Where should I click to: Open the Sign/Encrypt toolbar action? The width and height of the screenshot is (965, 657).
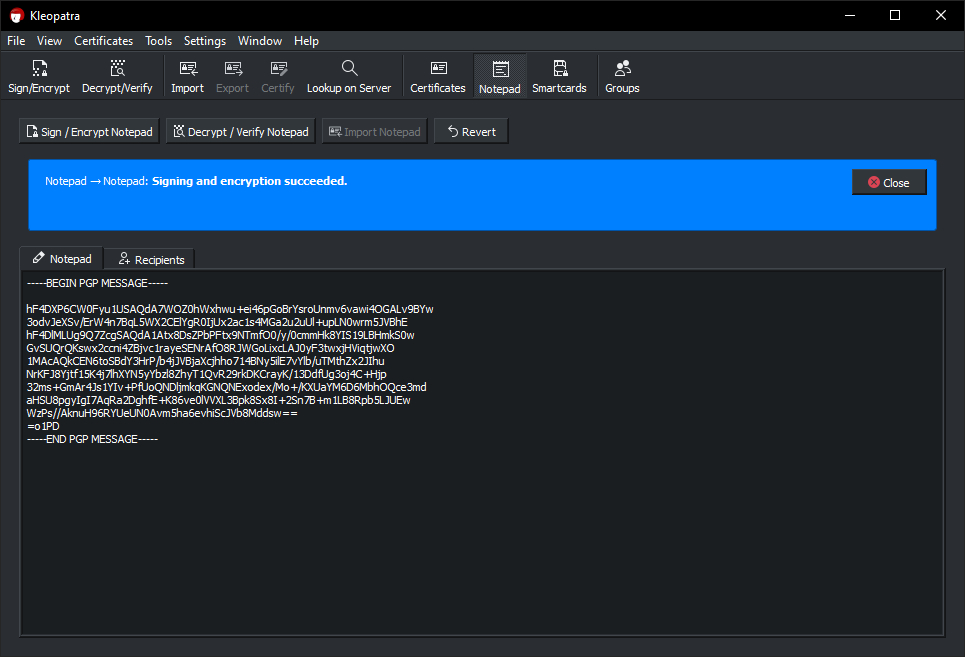(39, 76)
